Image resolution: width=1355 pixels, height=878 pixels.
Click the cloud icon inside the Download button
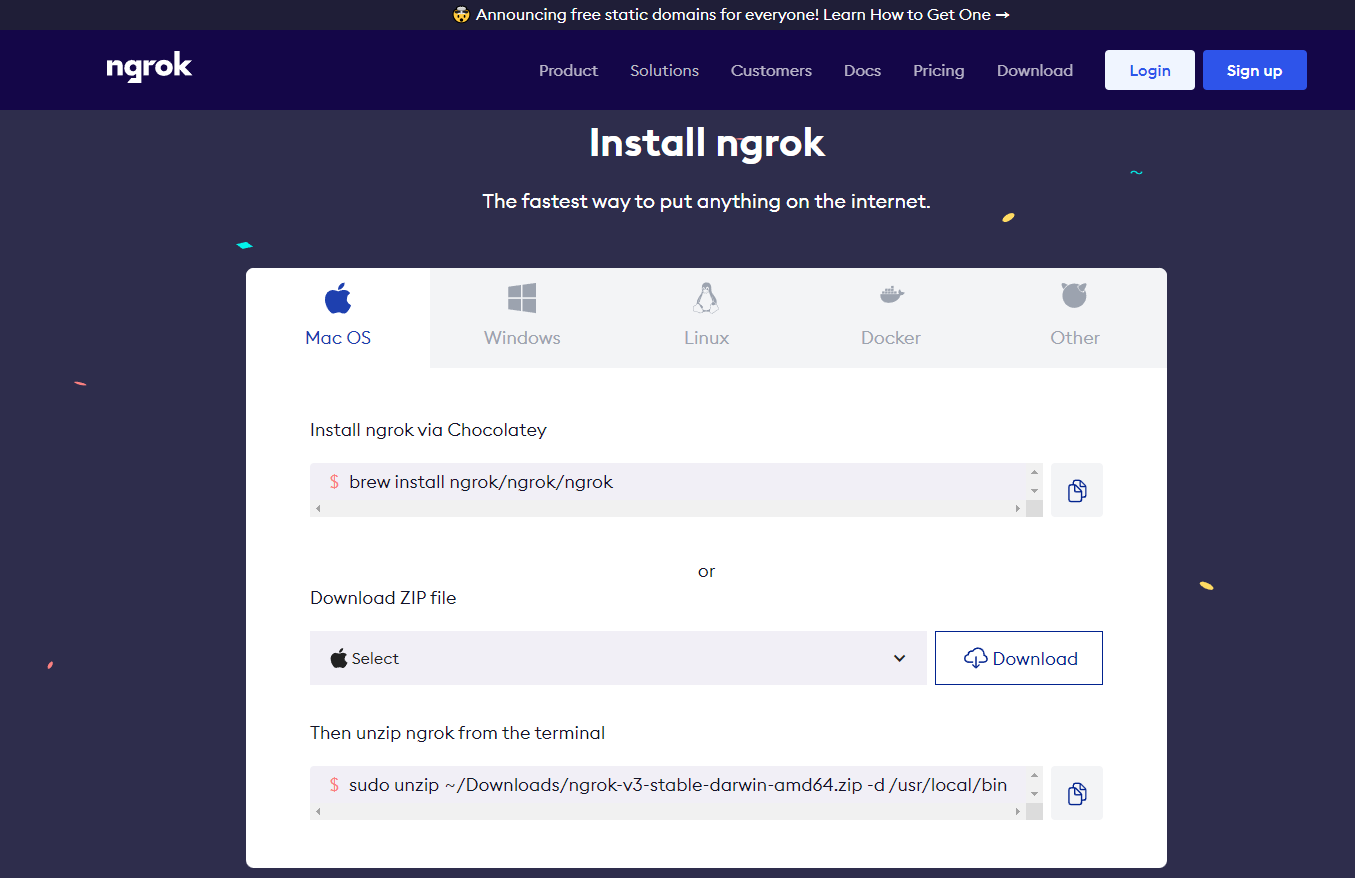[977, 658]
